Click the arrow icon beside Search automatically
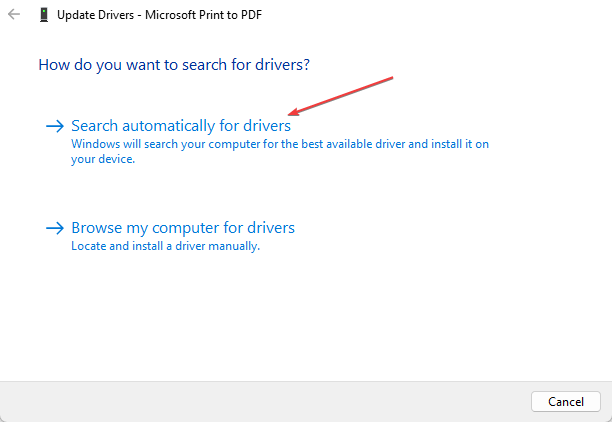Screen dimensions: 612x422 tap(55, 126)
